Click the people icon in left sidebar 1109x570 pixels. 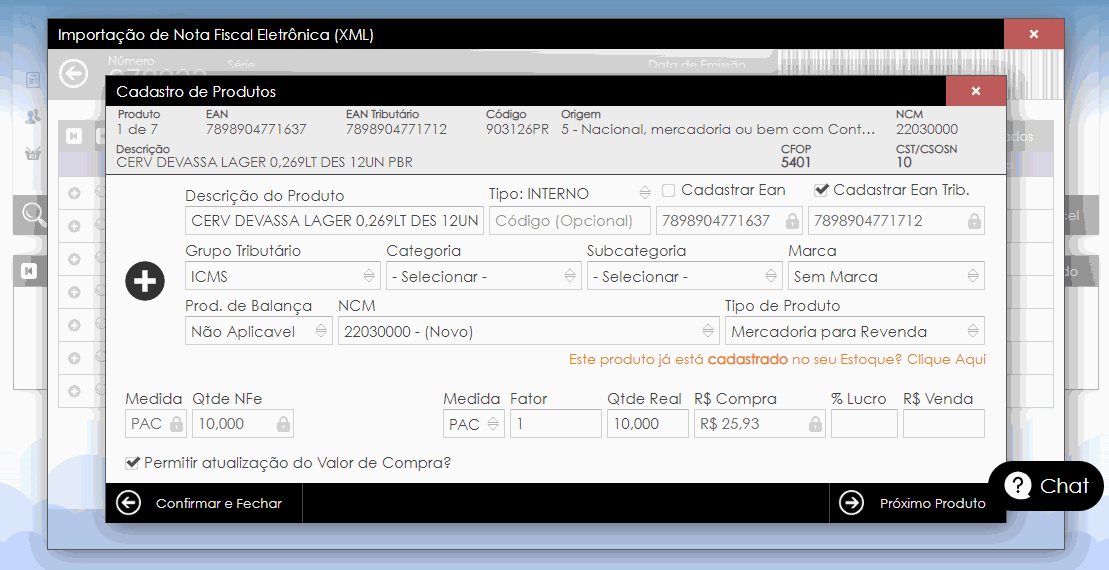click(33, 117)
